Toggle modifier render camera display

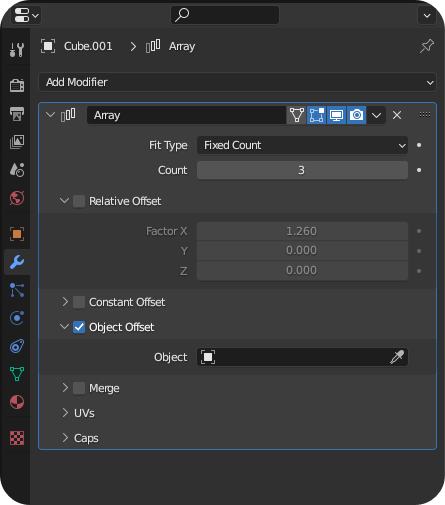coord(356,115)
